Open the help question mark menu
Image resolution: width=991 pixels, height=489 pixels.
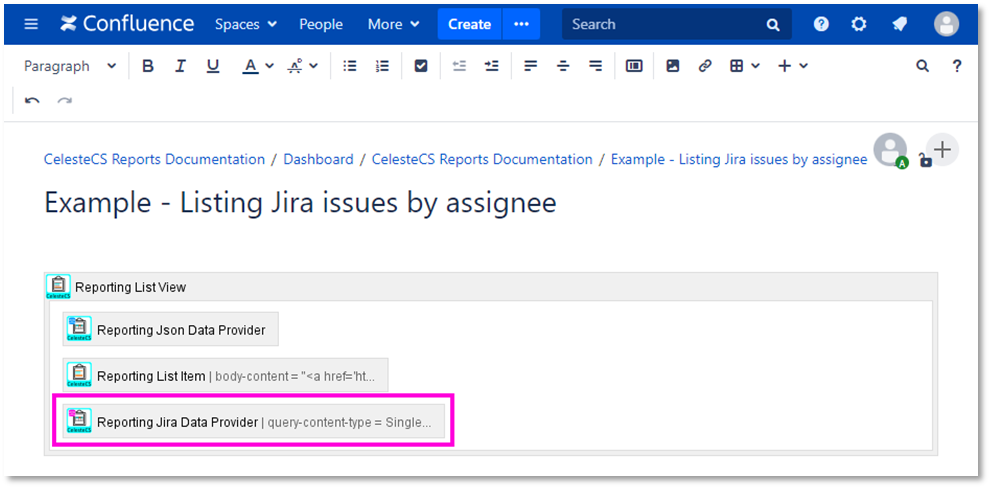pos(821,24)
